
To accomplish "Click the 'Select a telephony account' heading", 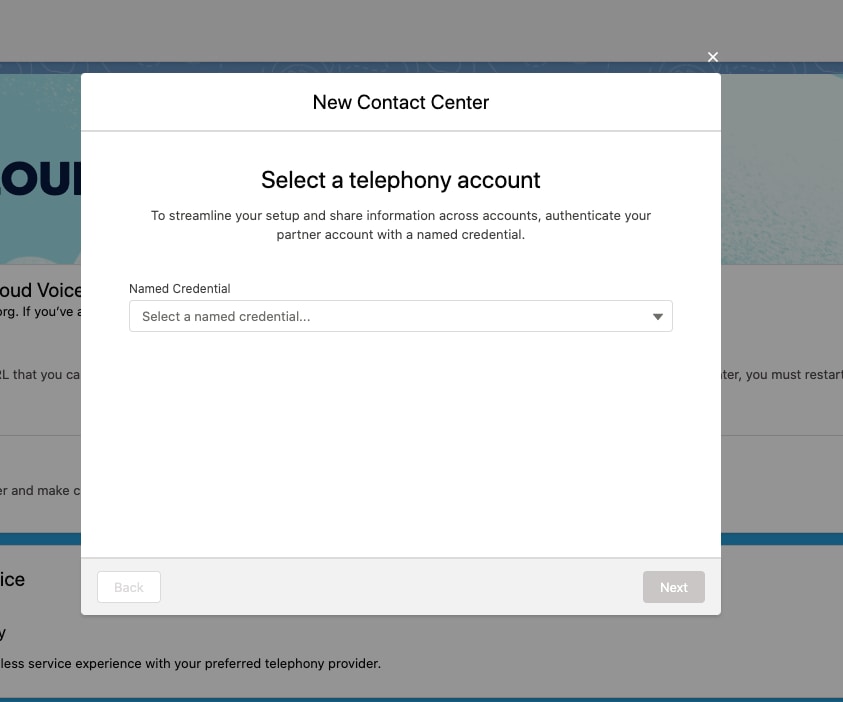I will coord(401,180).
